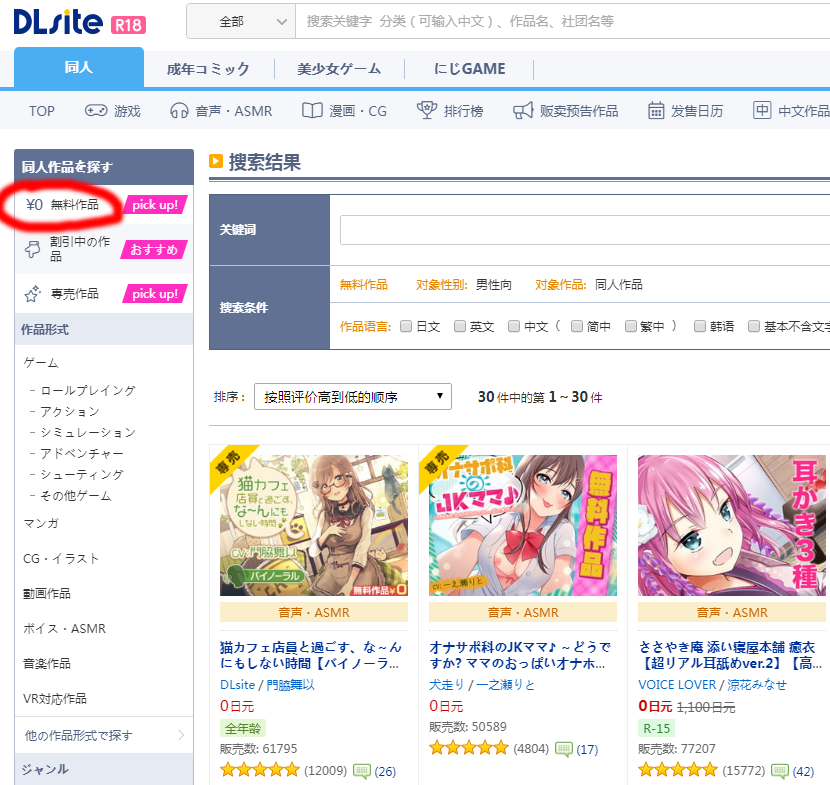The image size is (830, 785).
Task: Check the 简中 language checkbox
Action: [577, 326]
